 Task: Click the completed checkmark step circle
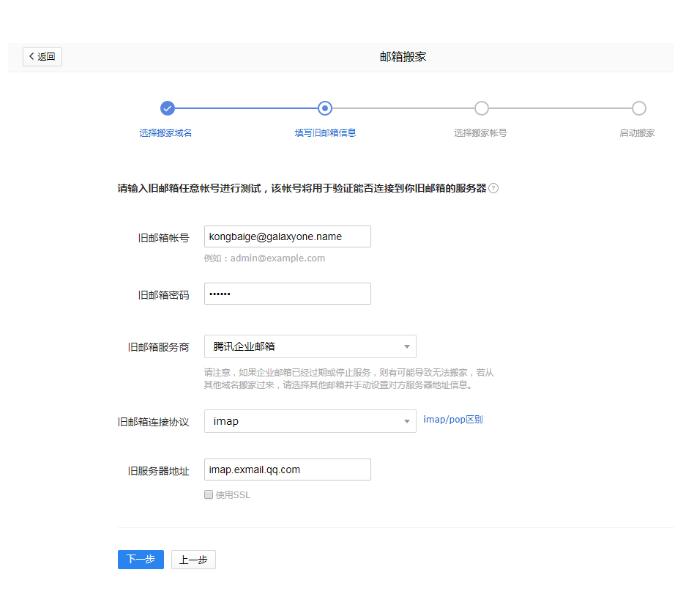[x=167, y=108]
